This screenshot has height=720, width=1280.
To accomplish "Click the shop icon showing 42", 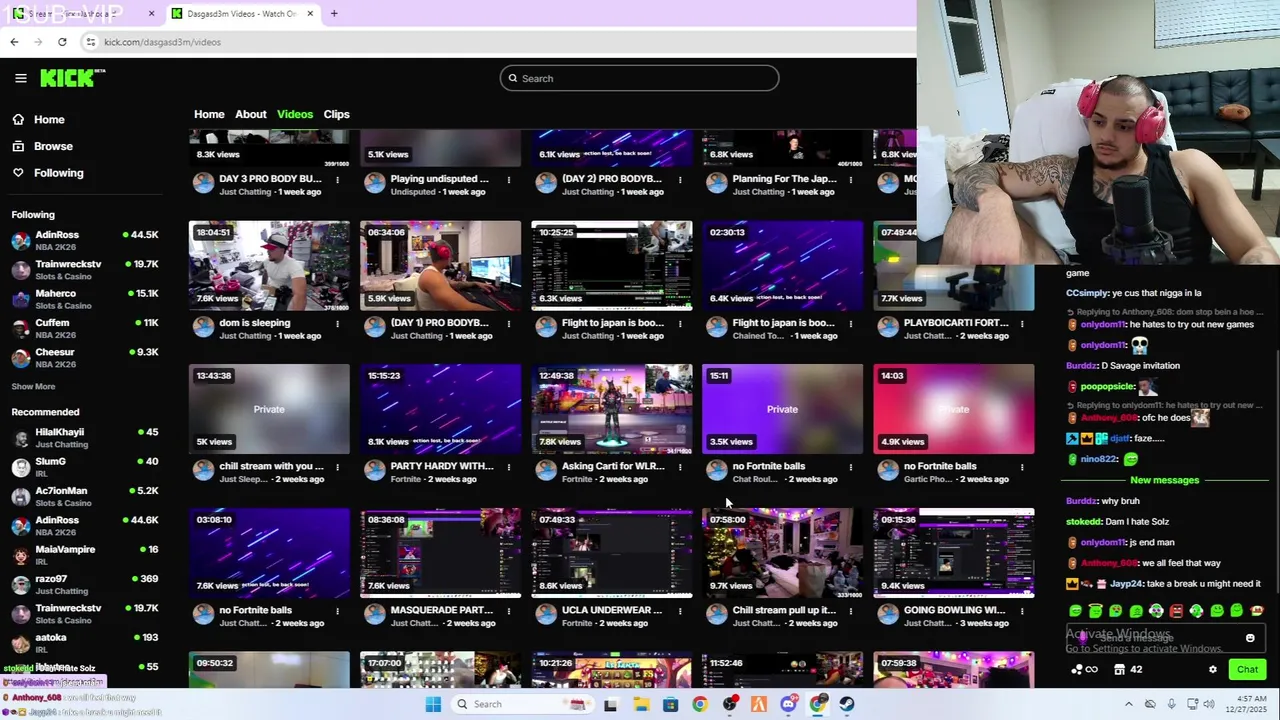I will [x=1128, y=670].
